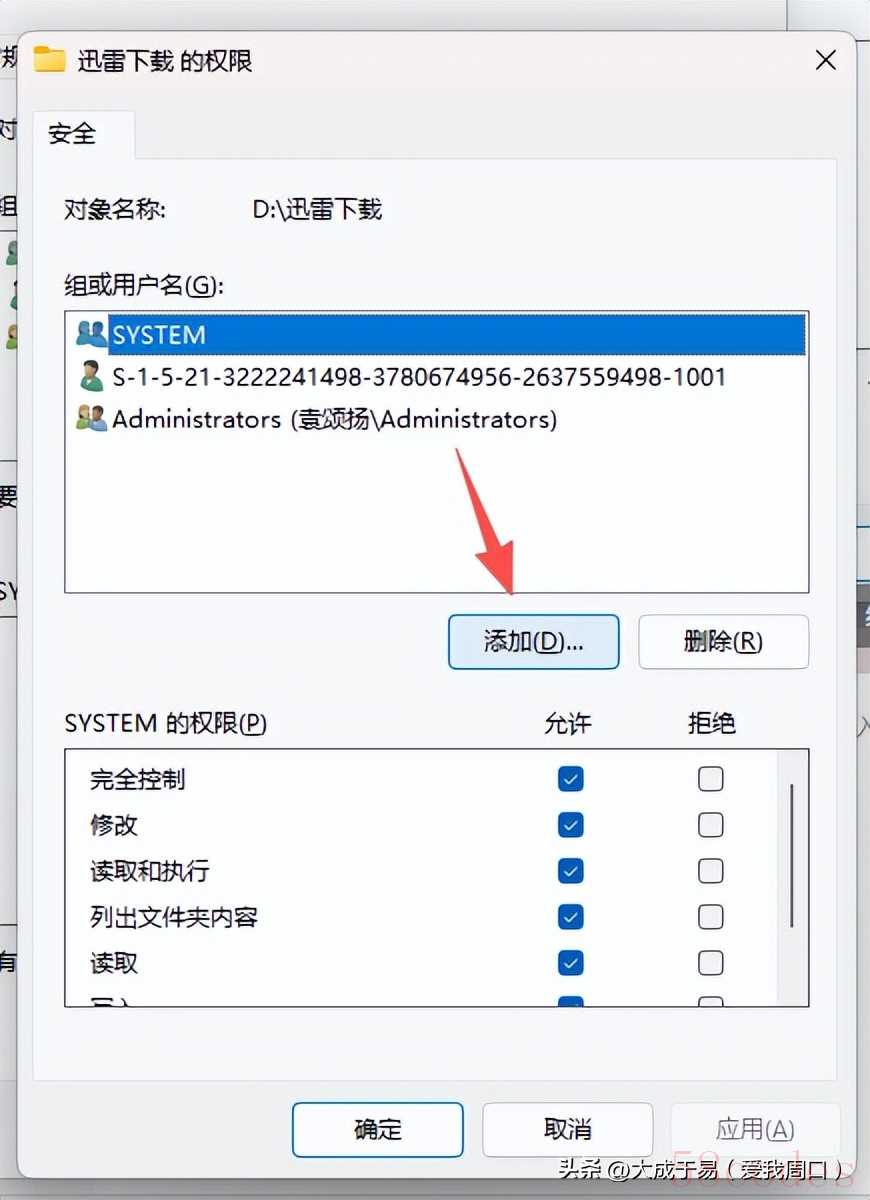Toggle Allow checkbox for 列出文件夹内容
The width and height of the screenshot is (870, 1200).
pos(571,917)
